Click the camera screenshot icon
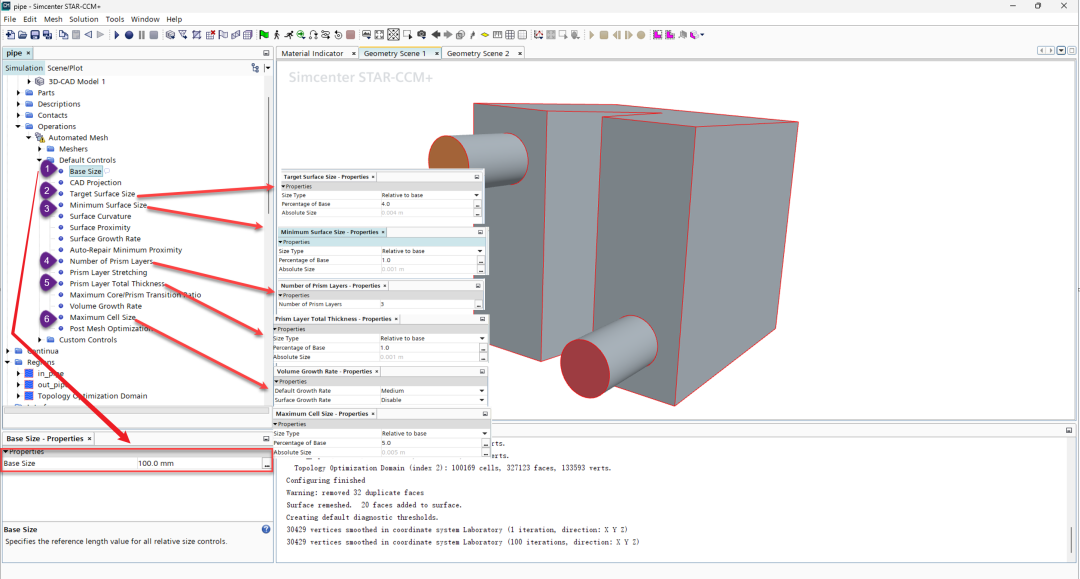Image resolution: width=1080 pixels, height=579 pixels. pos(422,34)
